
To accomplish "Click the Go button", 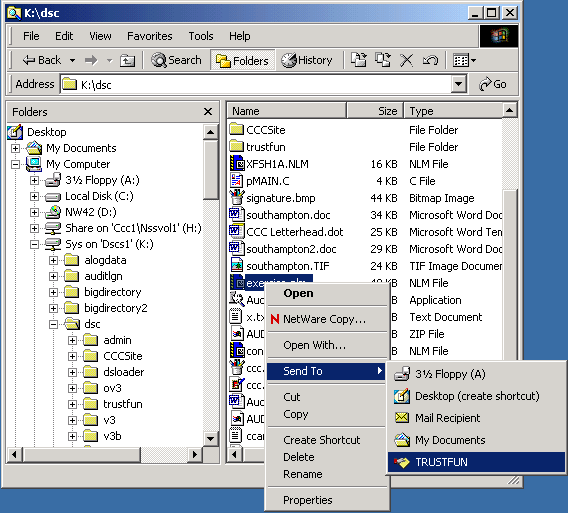I will (493, 84).
